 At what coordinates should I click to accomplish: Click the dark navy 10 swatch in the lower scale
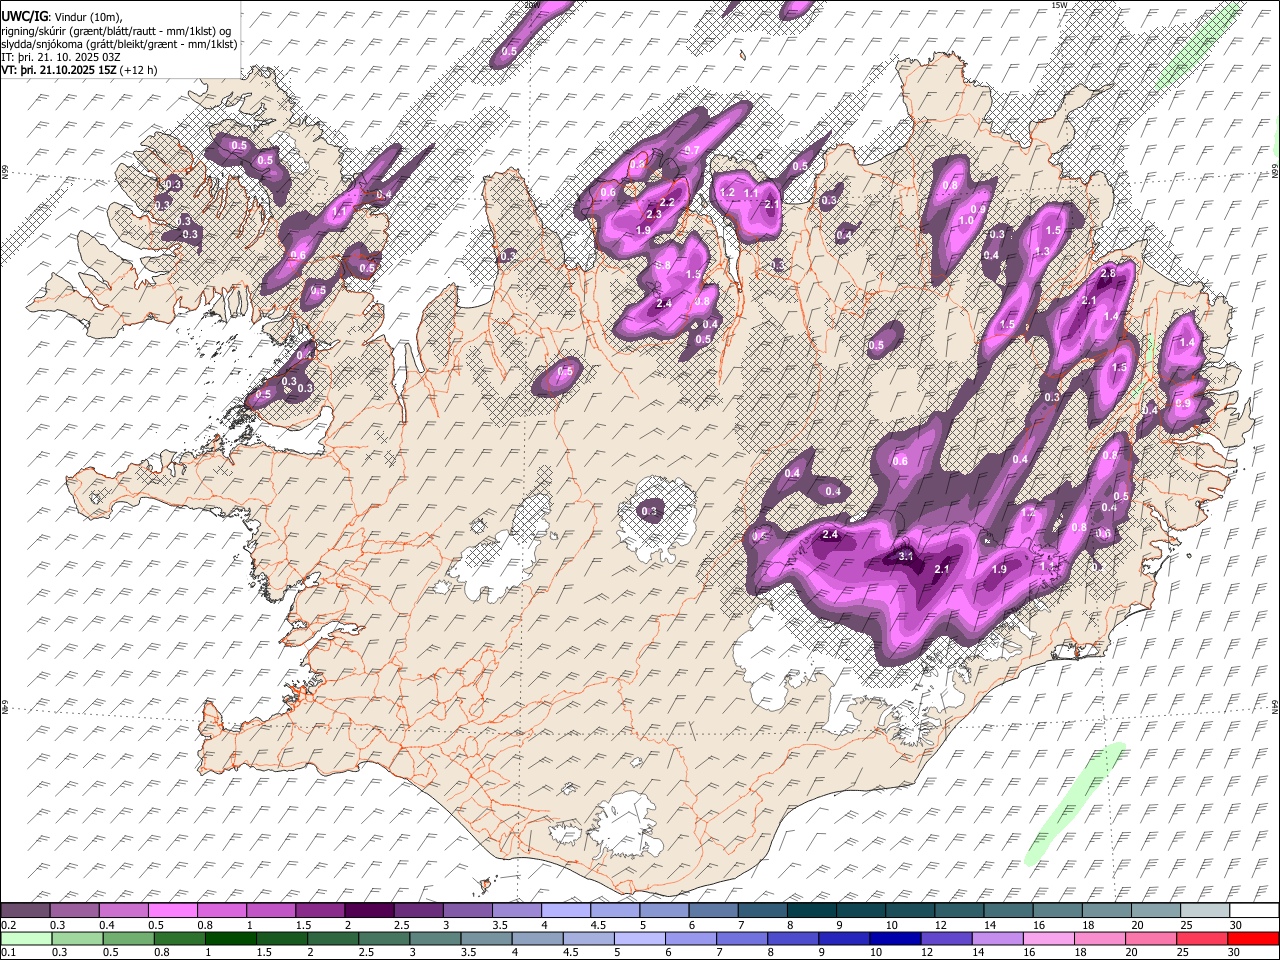[x=895, y=938]
